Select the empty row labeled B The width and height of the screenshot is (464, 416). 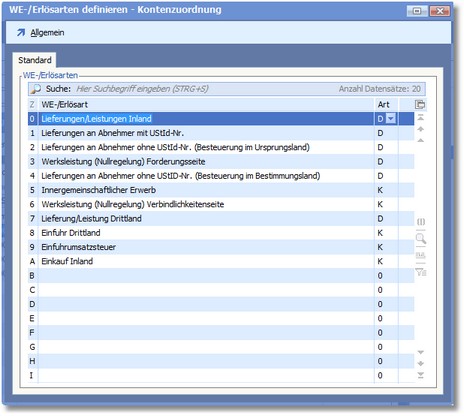point(221,276)
